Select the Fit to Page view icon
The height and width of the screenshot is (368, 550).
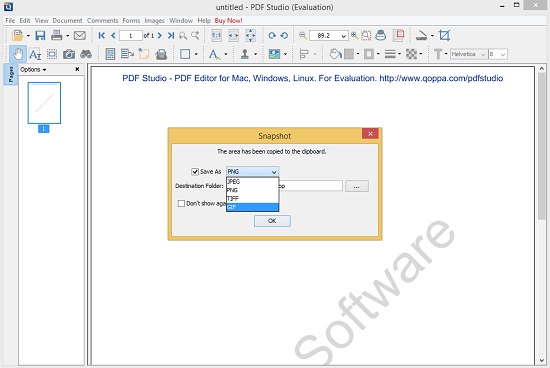point(250,35)
